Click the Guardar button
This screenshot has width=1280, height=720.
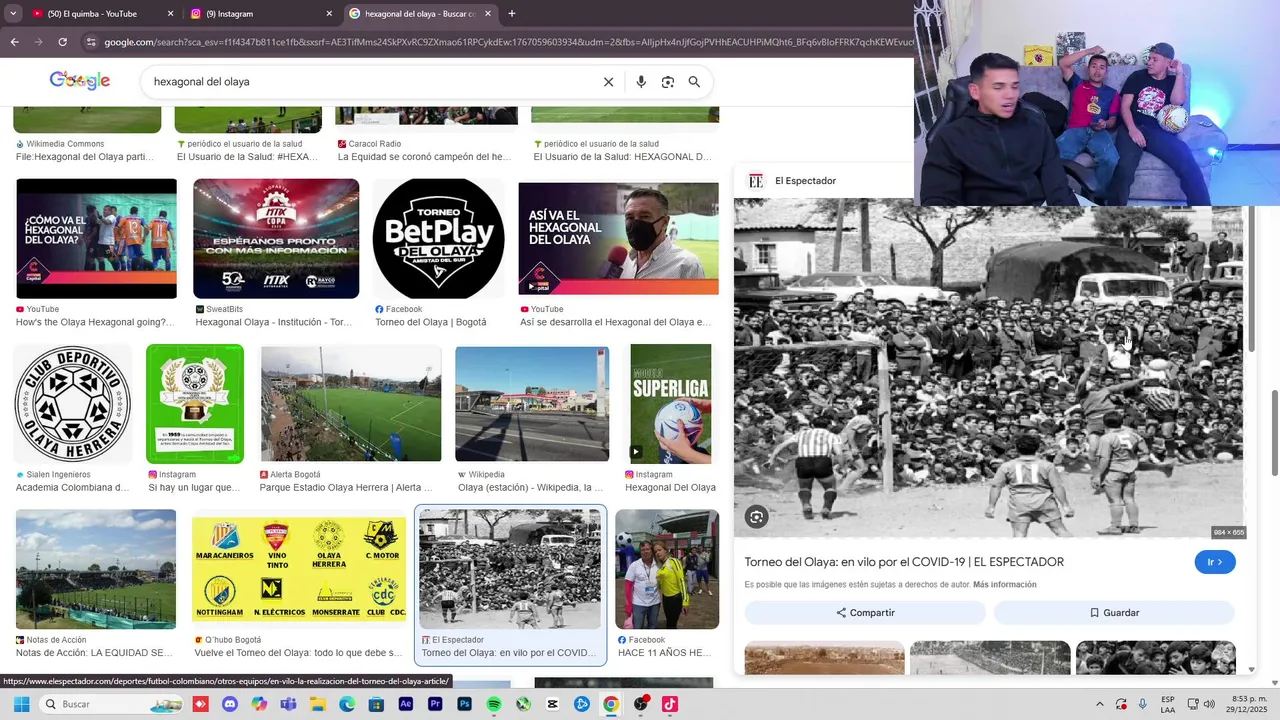click(x=1114, y=613)
